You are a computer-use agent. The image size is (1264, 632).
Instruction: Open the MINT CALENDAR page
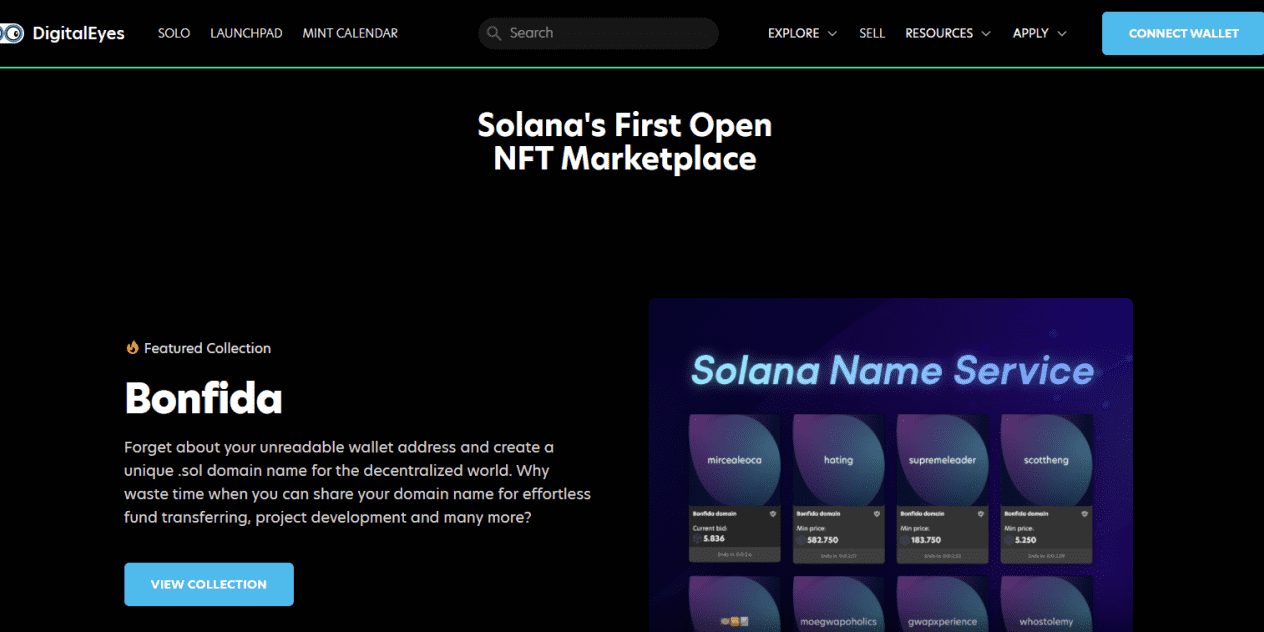350,33
